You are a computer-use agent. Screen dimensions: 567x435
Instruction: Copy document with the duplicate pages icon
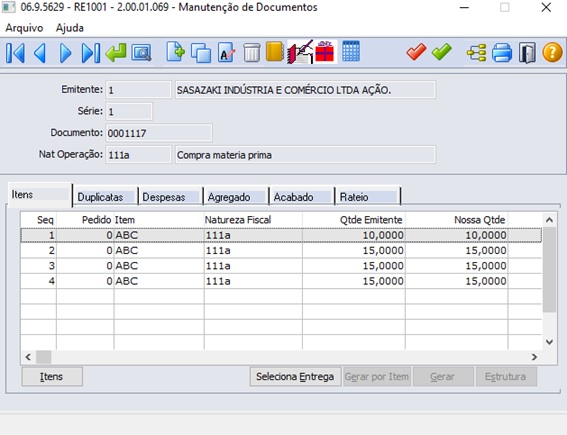click(x=201, y=53)
